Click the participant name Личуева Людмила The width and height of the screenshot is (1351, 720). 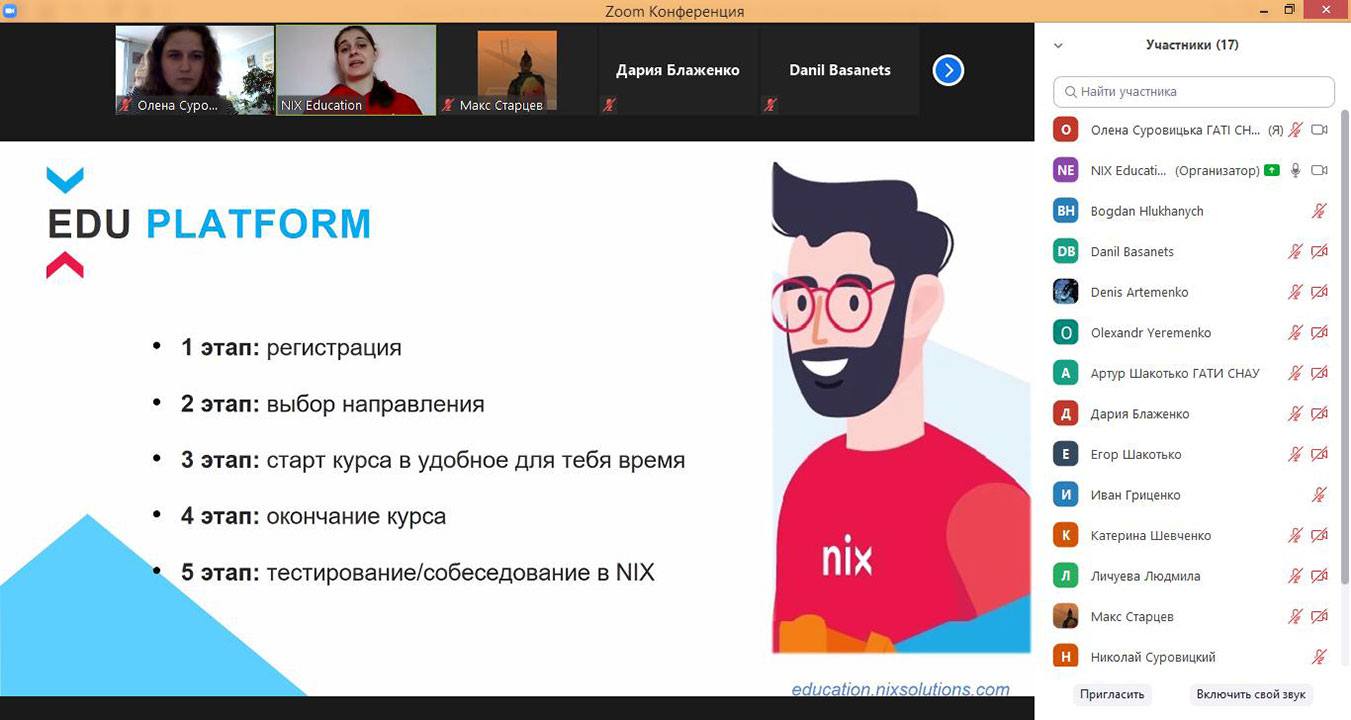click(1146, 576)
